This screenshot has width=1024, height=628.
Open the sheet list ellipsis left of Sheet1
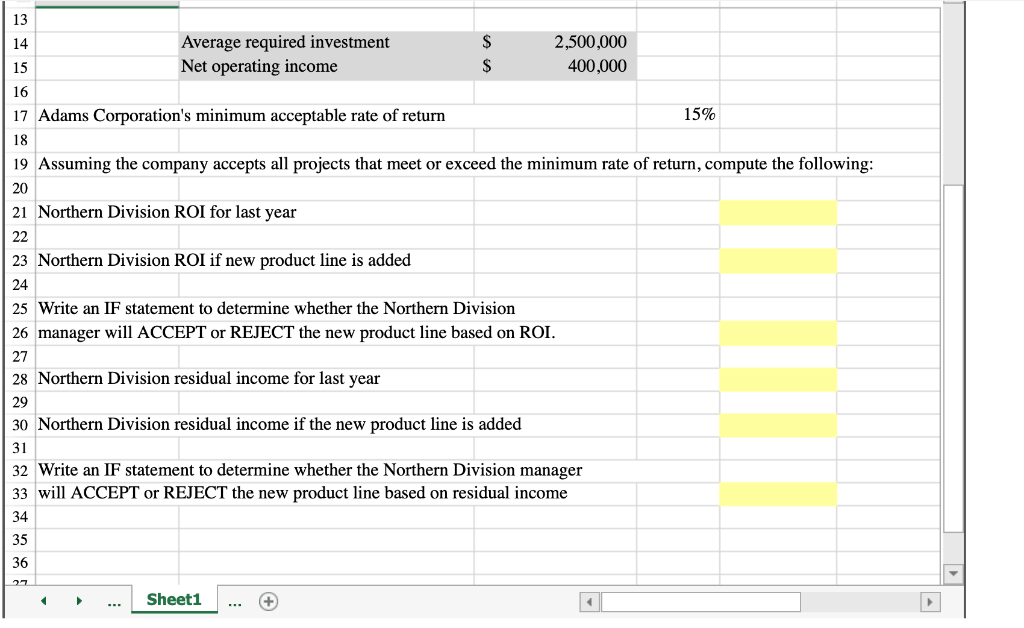click(114, 600)
